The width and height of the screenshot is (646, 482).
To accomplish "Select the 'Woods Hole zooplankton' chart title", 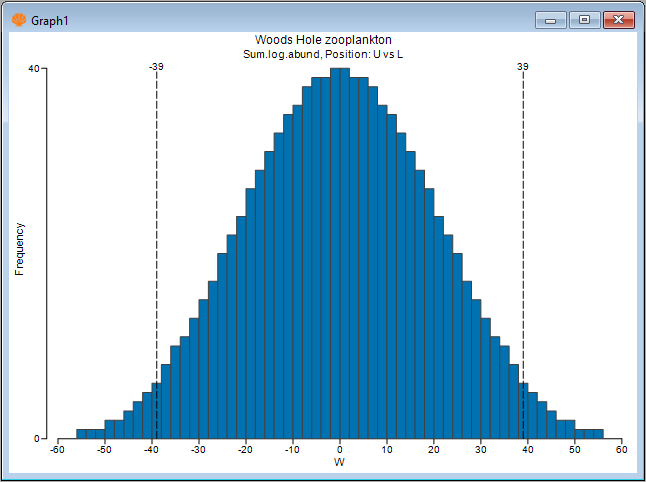I will pyautogui.click(x=330, y=40).
